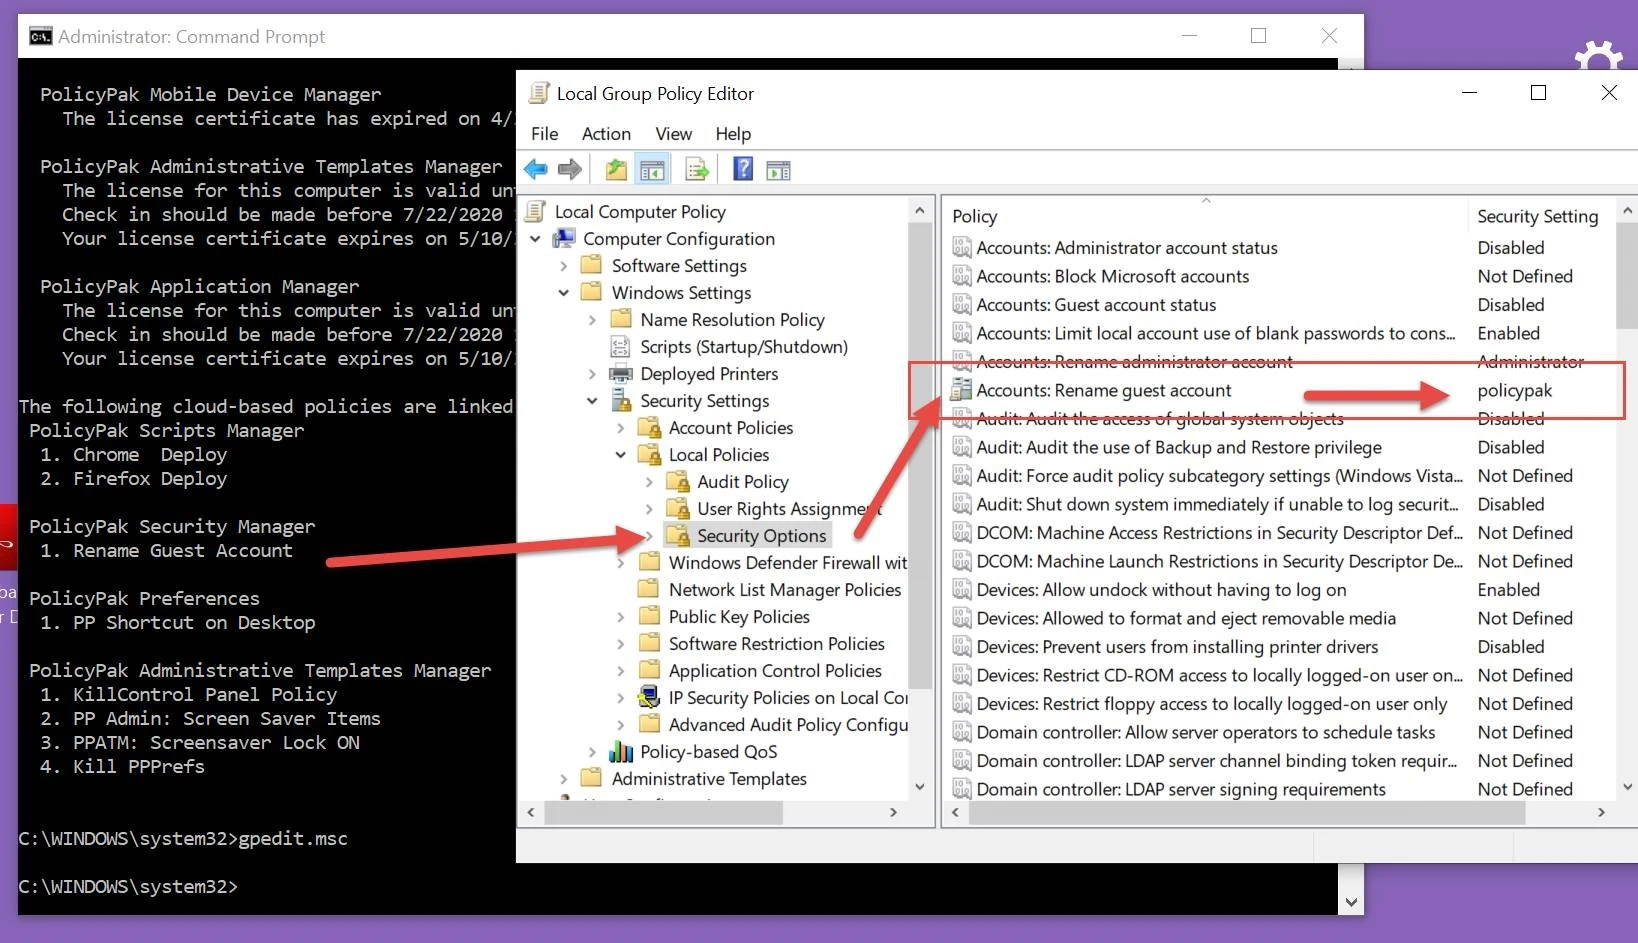The image size is (1638, 943).
Task: Select Security Options in the tree
Action: [761, 536]
